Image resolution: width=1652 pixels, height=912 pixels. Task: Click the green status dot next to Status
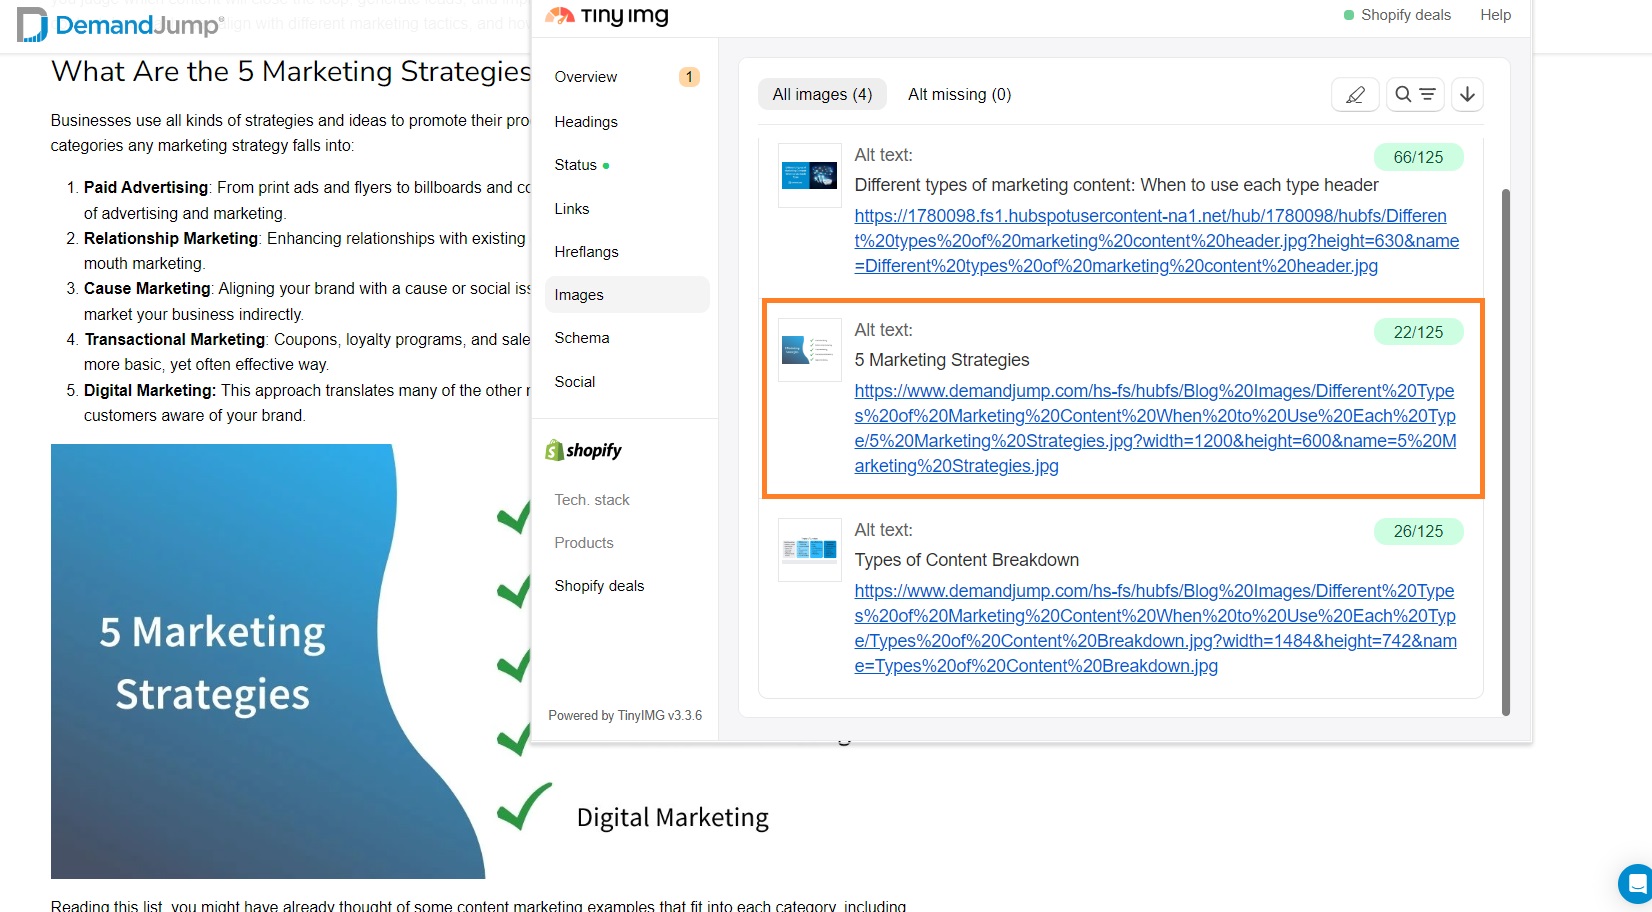point(604,164)
